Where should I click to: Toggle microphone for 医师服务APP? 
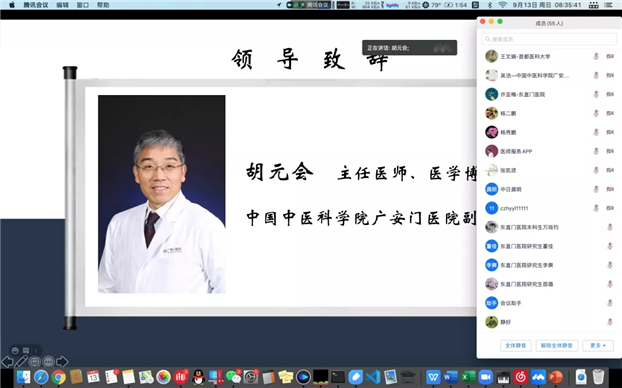pyautogui.click(x=596, y=151)
